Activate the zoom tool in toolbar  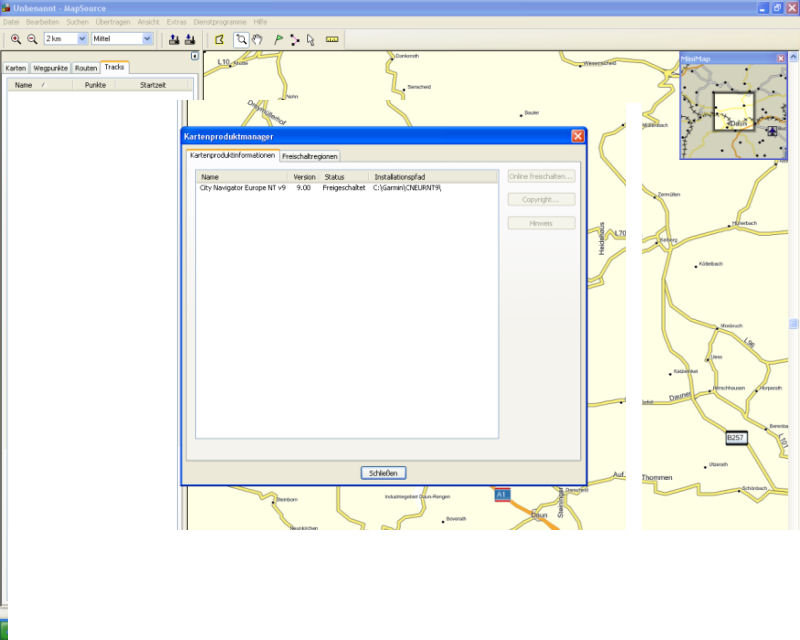tap(241, 39)
